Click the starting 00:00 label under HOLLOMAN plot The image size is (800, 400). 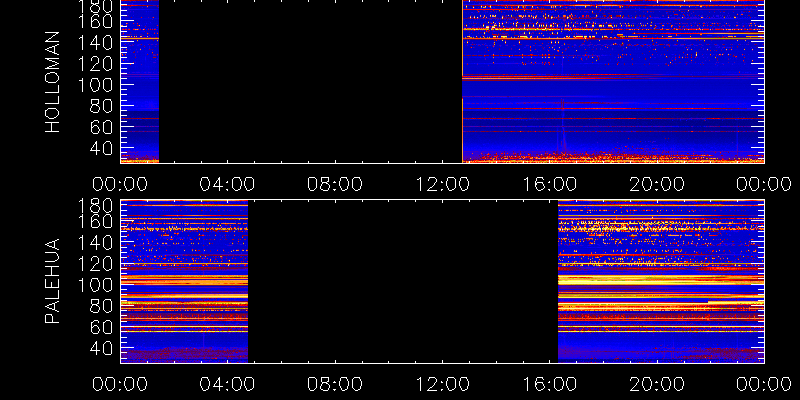click(120, 184)
